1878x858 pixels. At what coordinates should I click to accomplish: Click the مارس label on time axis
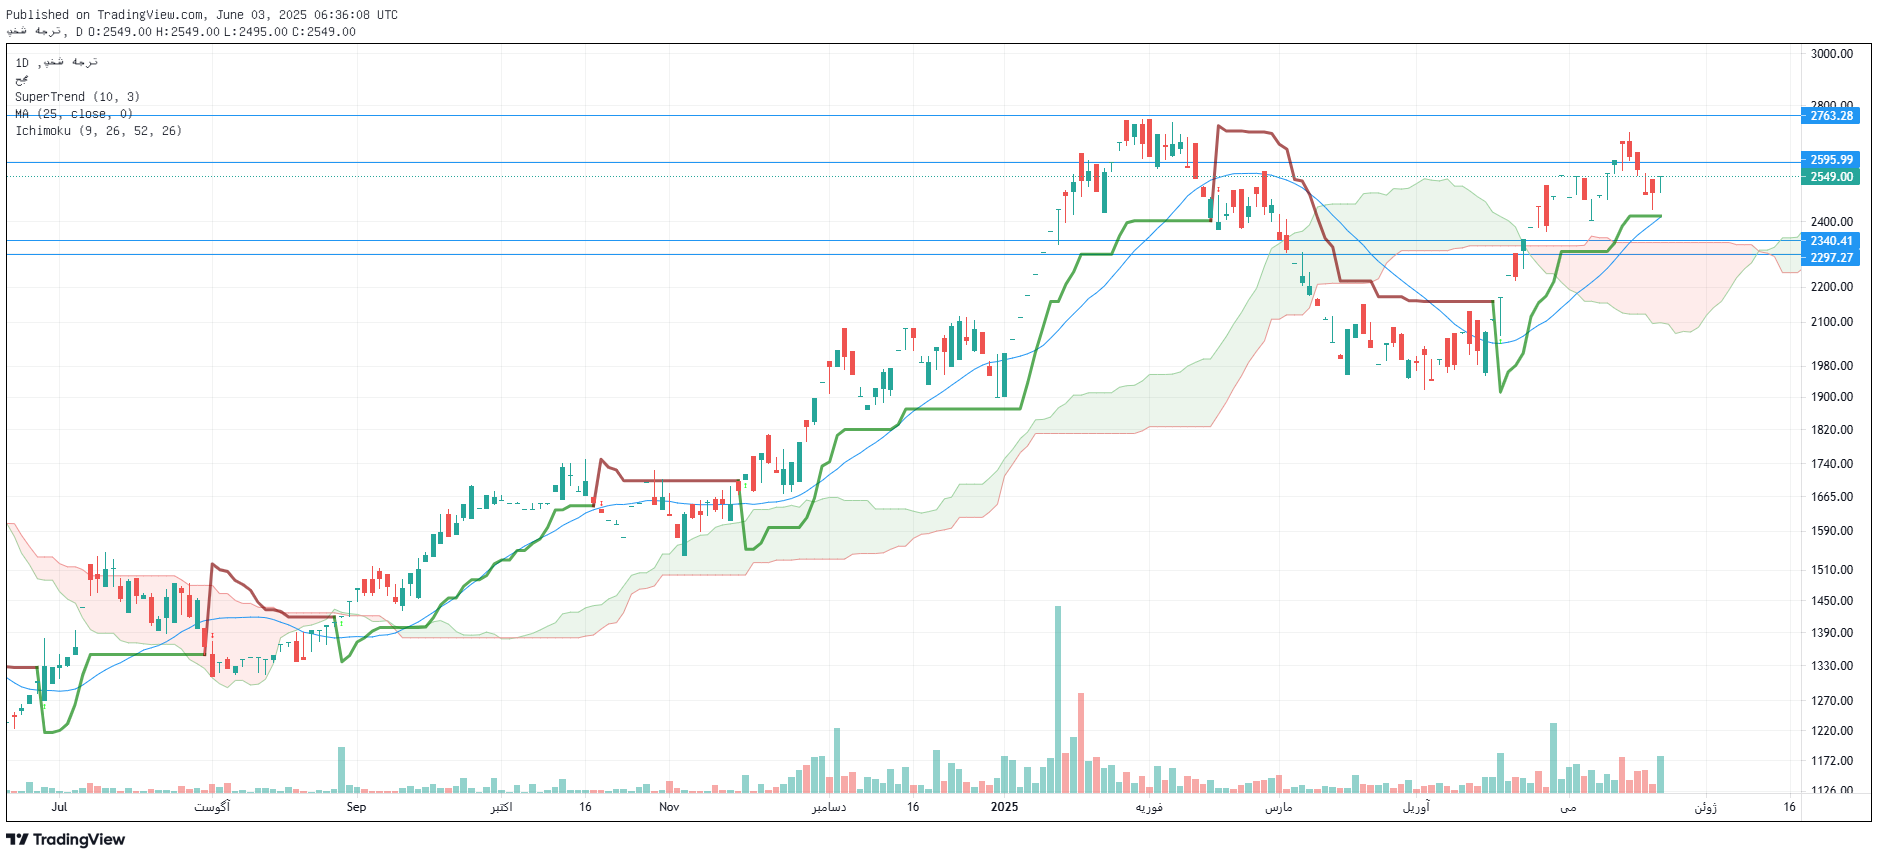click(1279, 807)
